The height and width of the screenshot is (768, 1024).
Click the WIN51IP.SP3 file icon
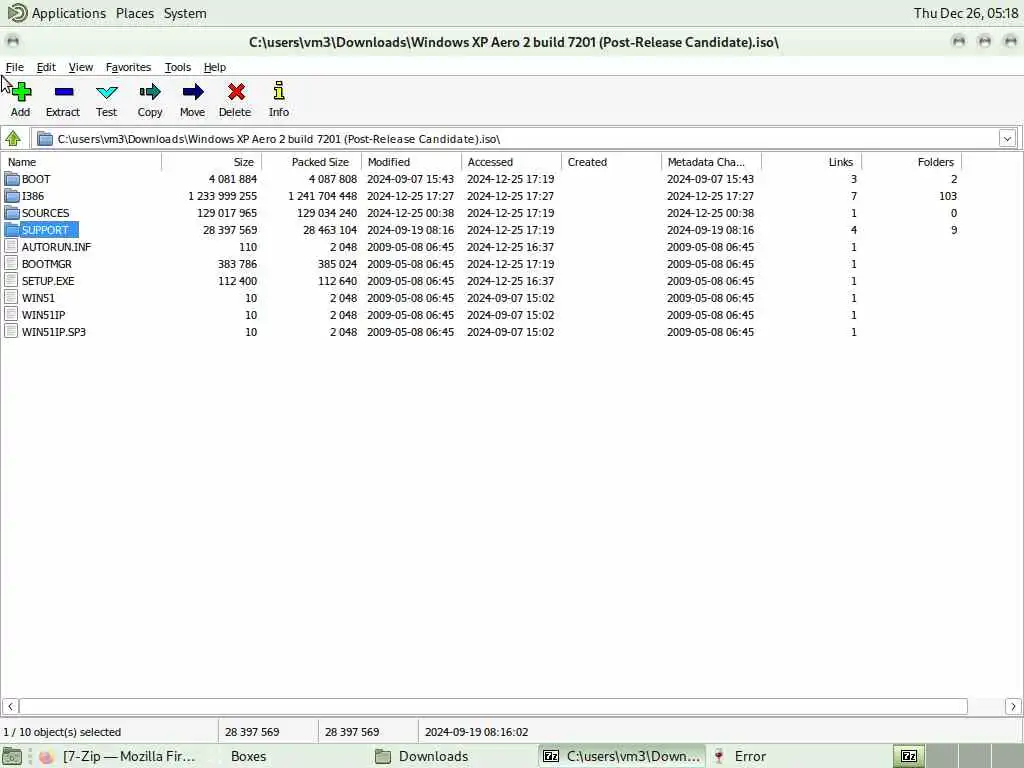click(11, 331)
